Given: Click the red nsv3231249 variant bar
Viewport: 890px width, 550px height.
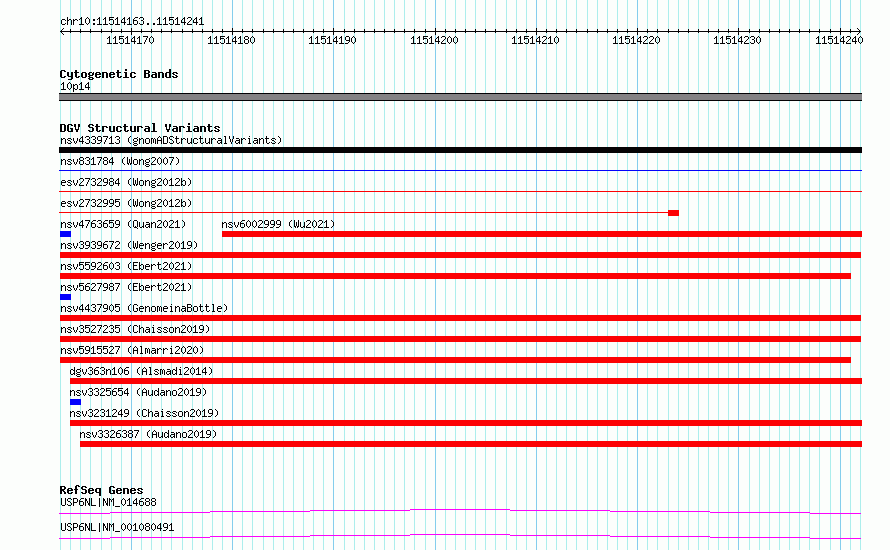Looking at the screenshot, I should click(466, 423).
